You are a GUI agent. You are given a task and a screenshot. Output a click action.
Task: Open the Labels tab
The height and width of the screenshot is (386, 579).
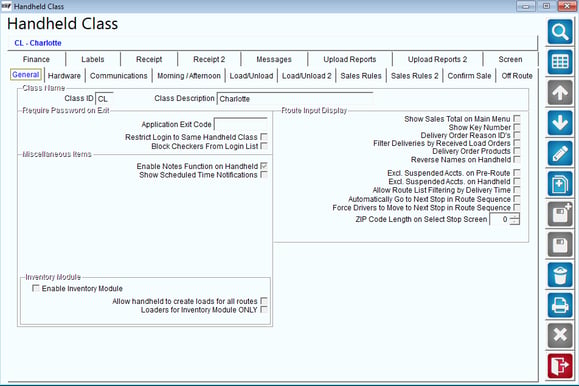[x=93, y=59]
